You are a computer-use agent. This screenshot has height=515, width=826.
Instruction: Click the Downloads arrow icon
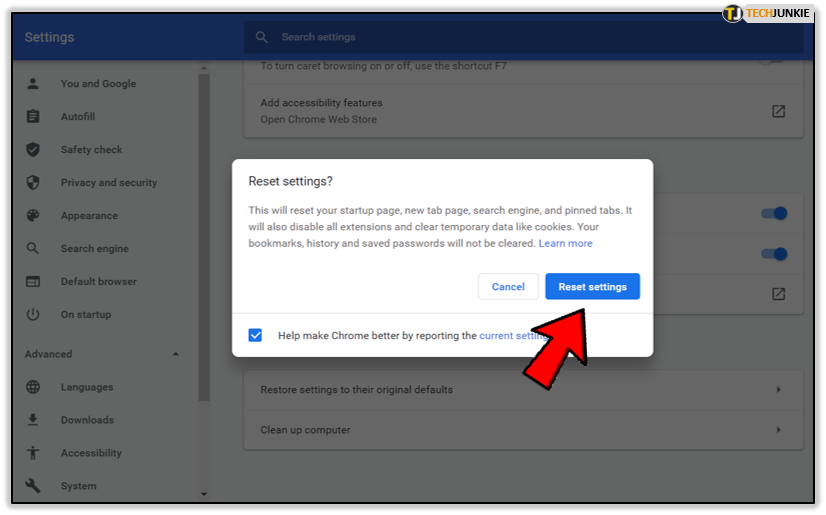click(x=33, y=420)
